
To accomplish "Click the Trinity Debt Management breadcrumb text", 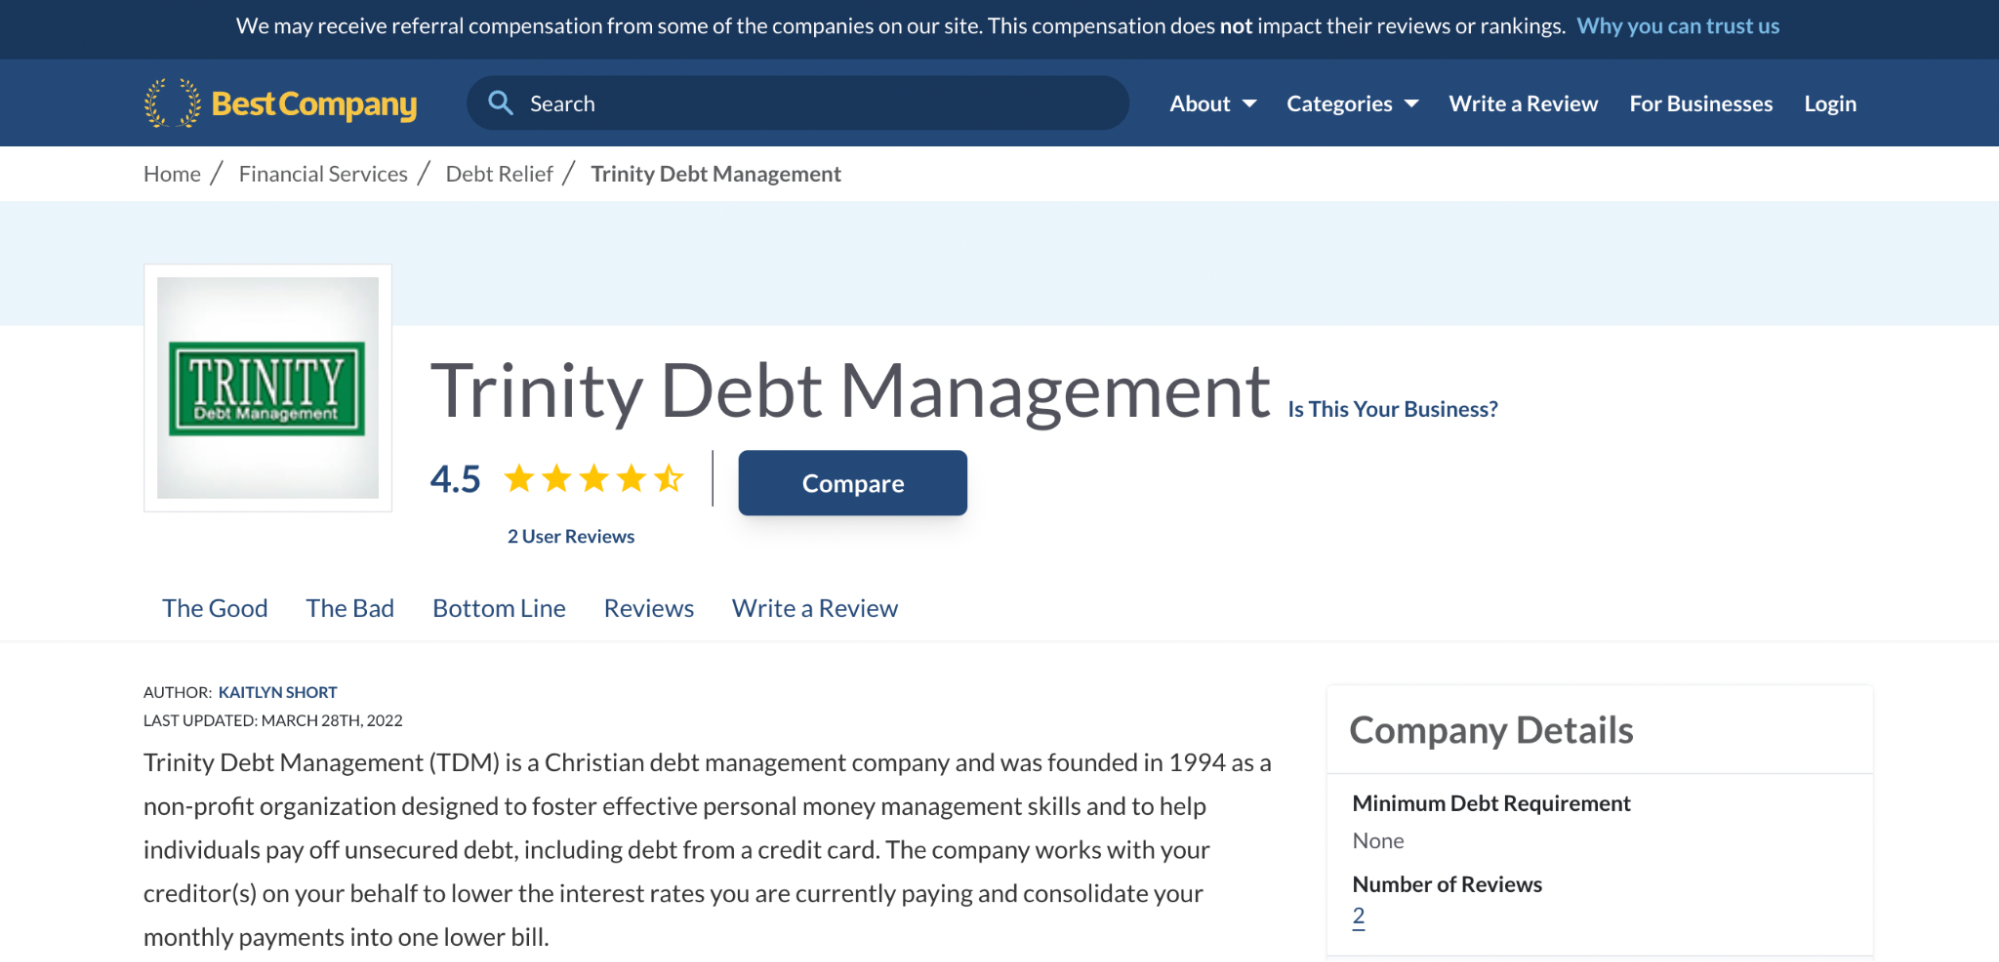I will click(716, 174).
